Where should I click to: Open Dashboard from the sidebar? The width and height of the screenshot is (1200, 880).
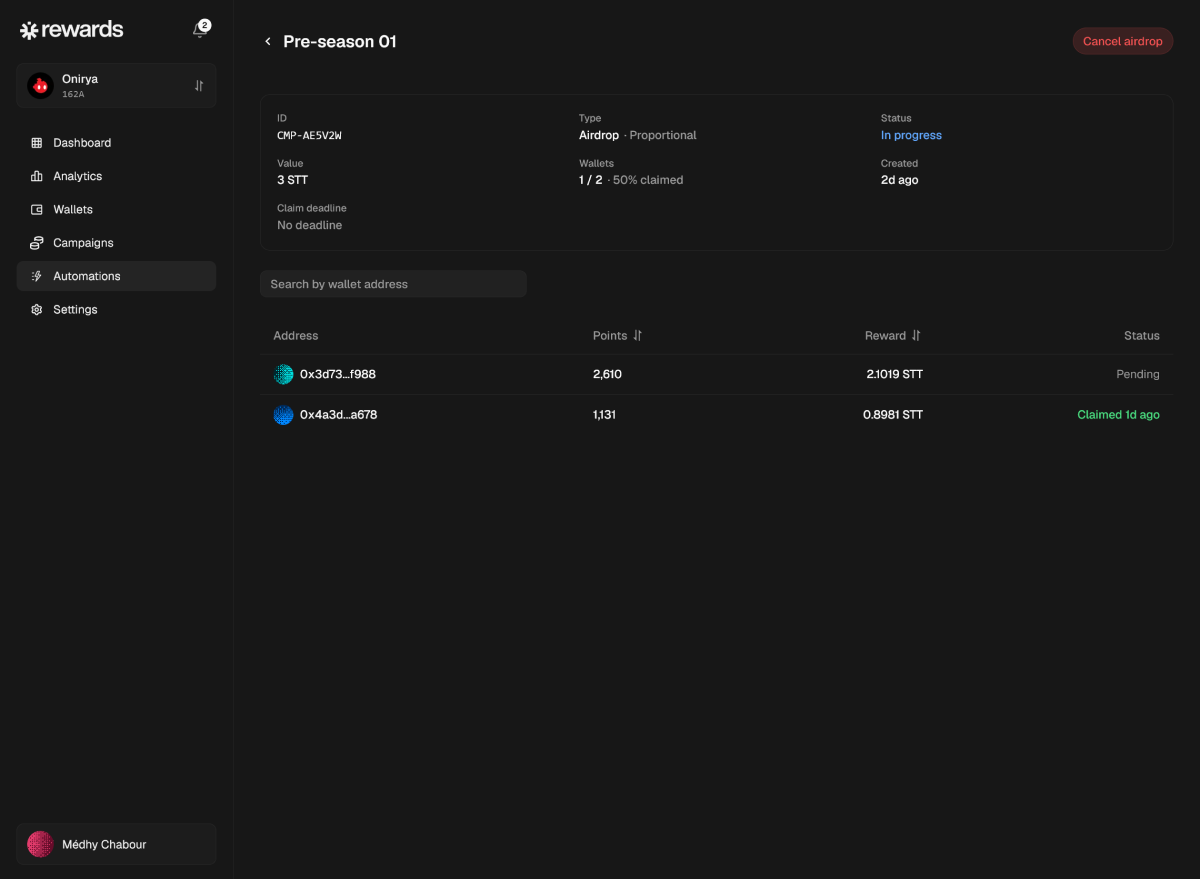point(116,143)
